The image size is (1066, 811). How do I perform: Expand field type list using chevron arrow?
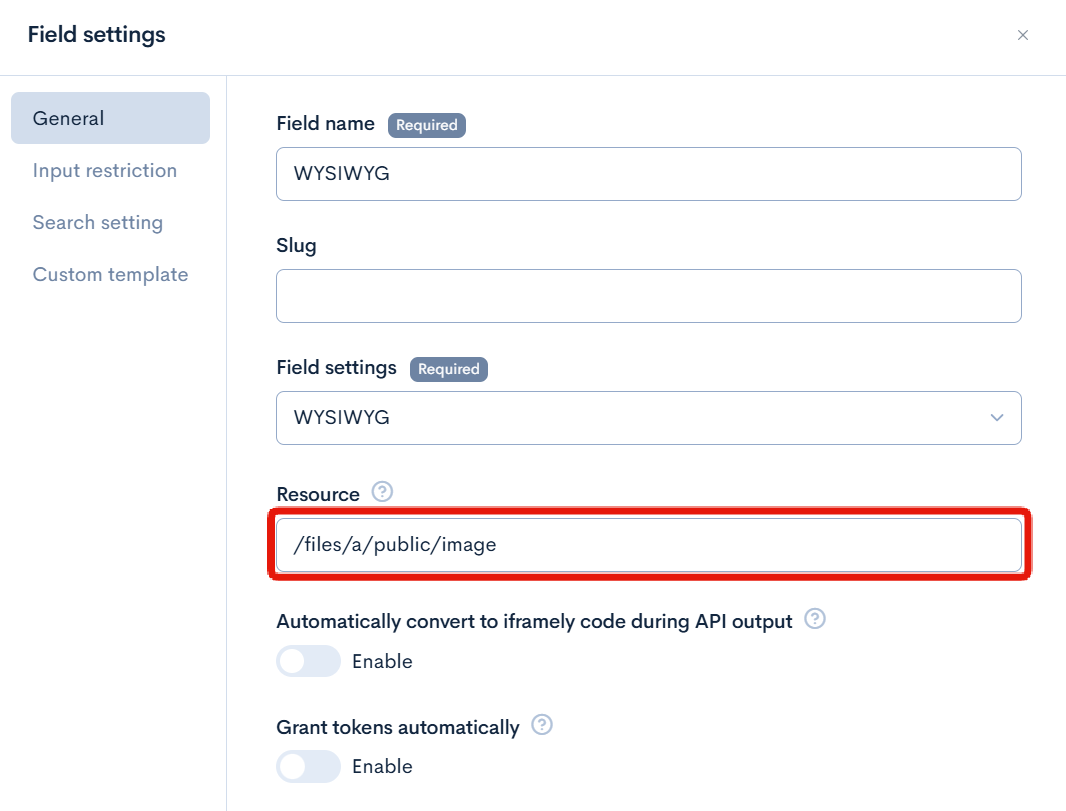click(997, 417)
